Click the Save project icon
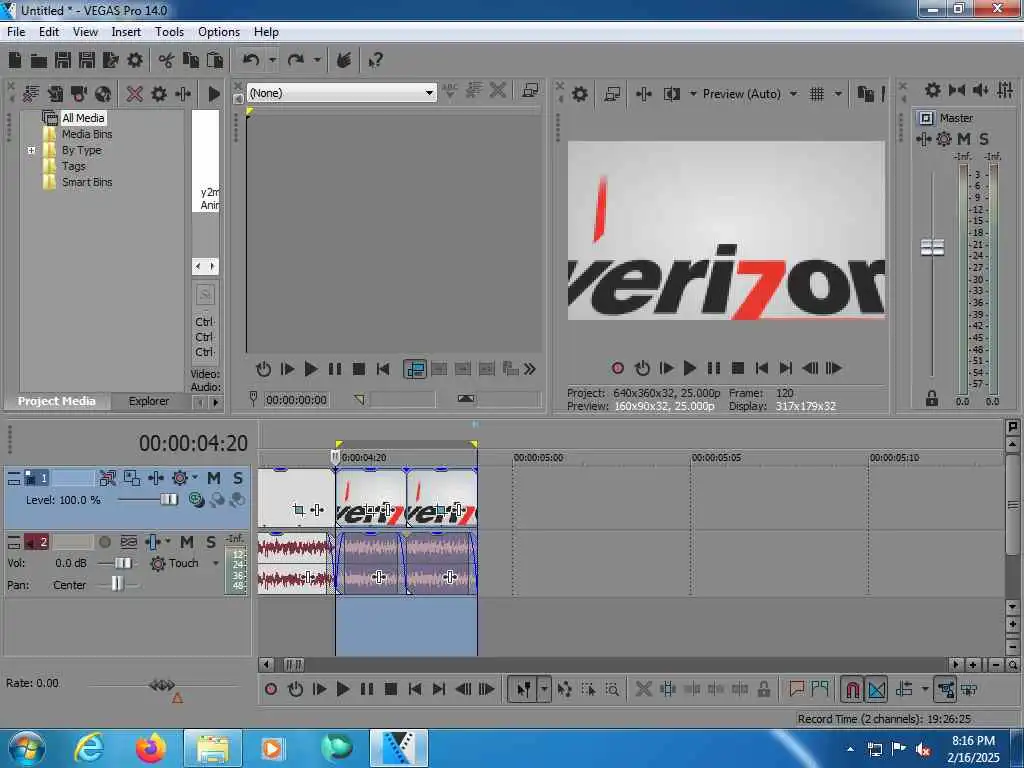The height and width of the screenshot is (768, 1024). click(x=63, y=61)
